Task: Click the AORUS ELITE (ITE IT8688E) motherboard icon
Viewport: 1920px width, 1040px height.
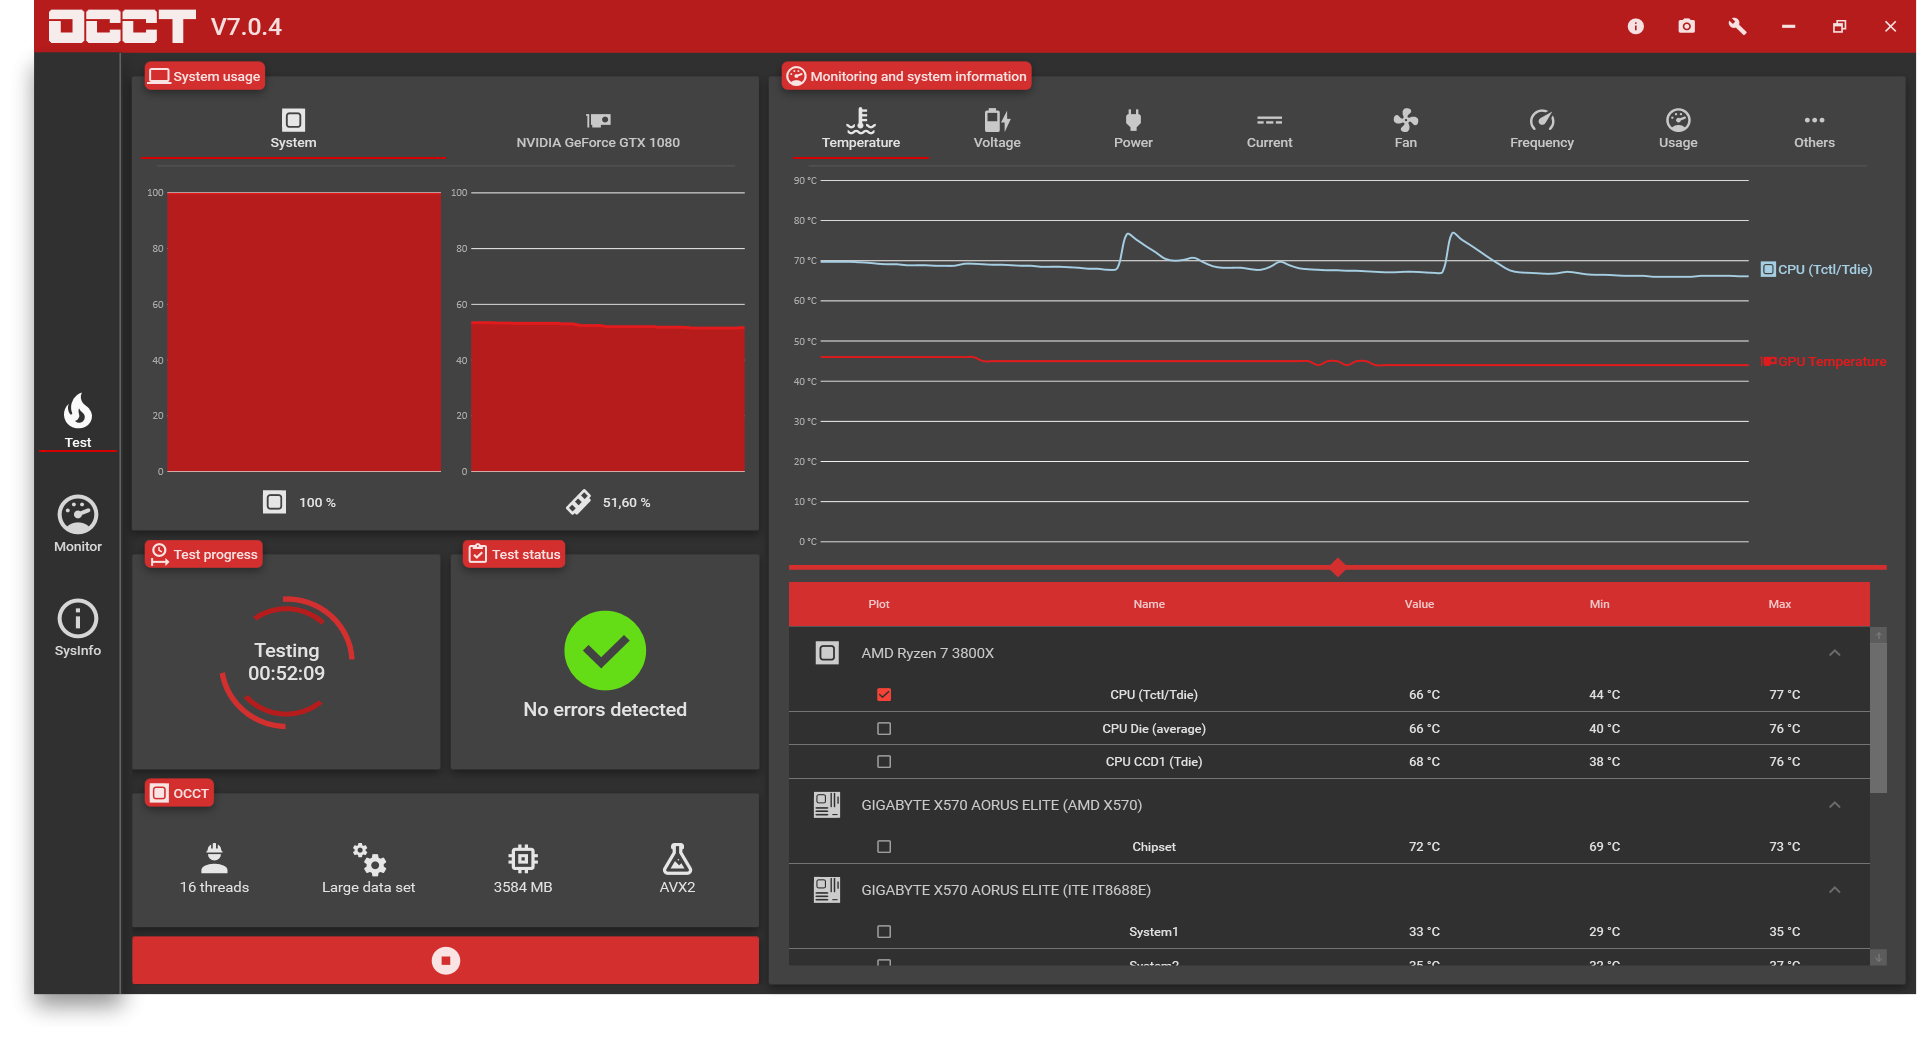Action: click(x=827, y=890)
